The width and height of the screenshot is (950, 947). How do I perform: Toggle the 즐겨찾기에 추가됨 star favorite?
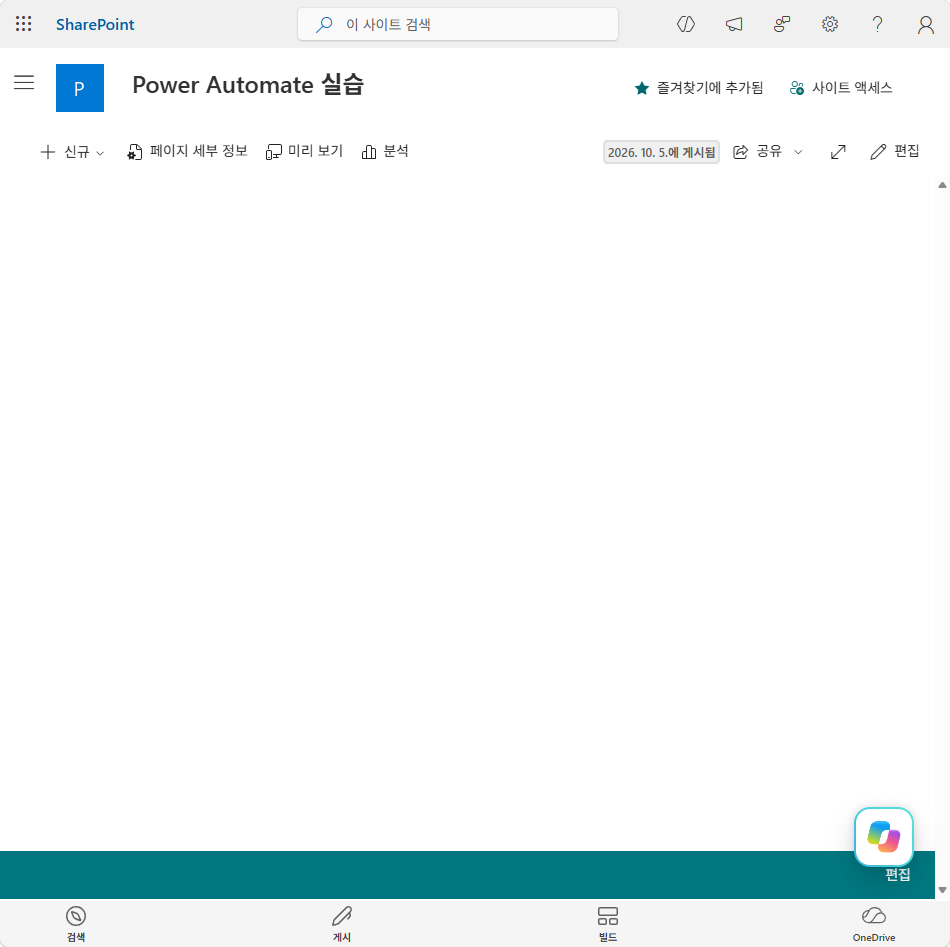(x=699, y=88)
